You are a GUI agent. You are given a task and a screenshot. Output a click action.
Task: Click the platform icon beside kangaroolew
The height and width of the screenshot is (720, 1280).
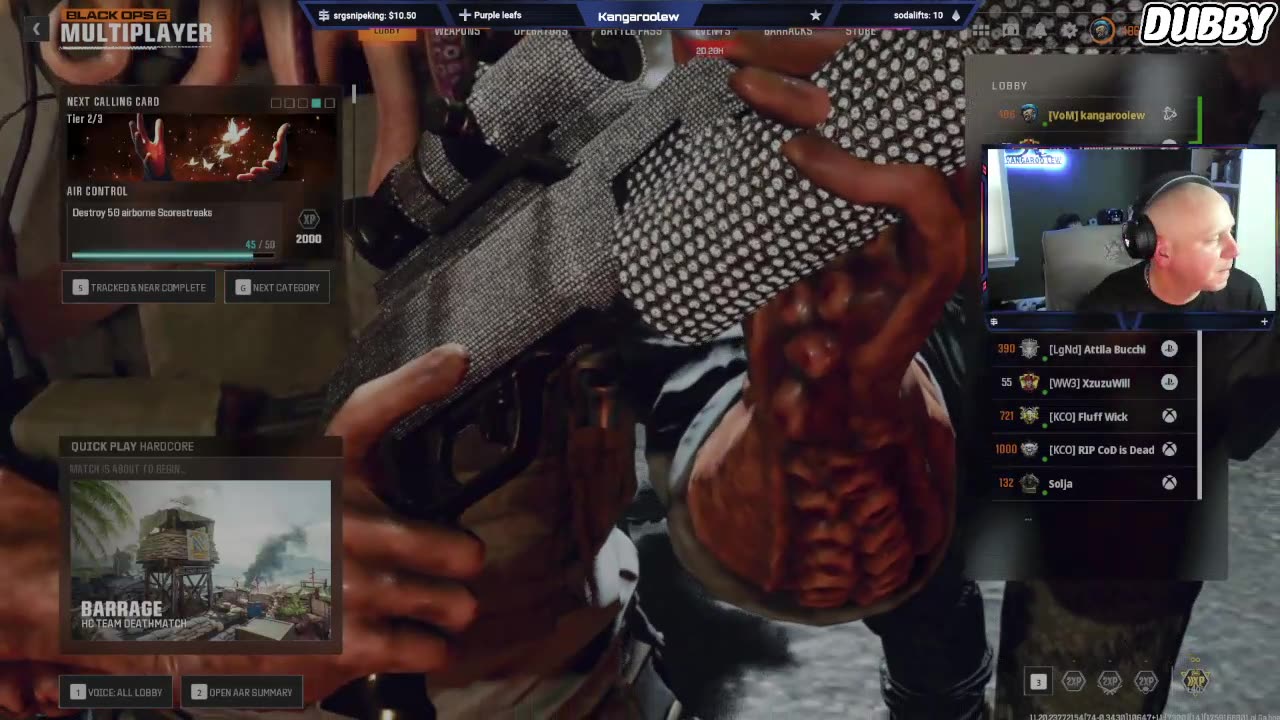(1169, 115)
